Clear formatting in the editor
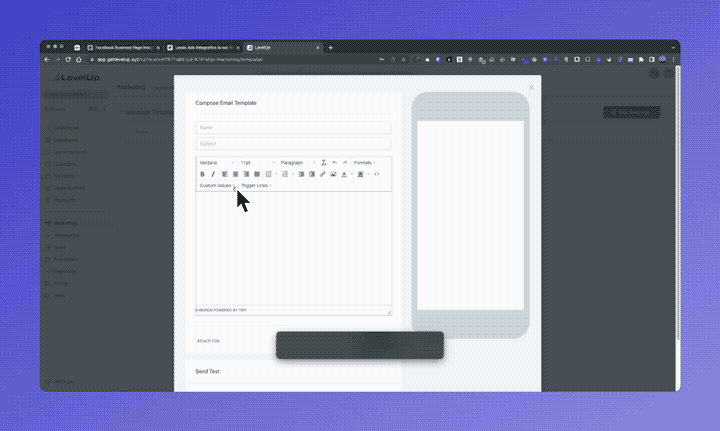Viewport: 720px width, 431px height. tap(323, 163)
